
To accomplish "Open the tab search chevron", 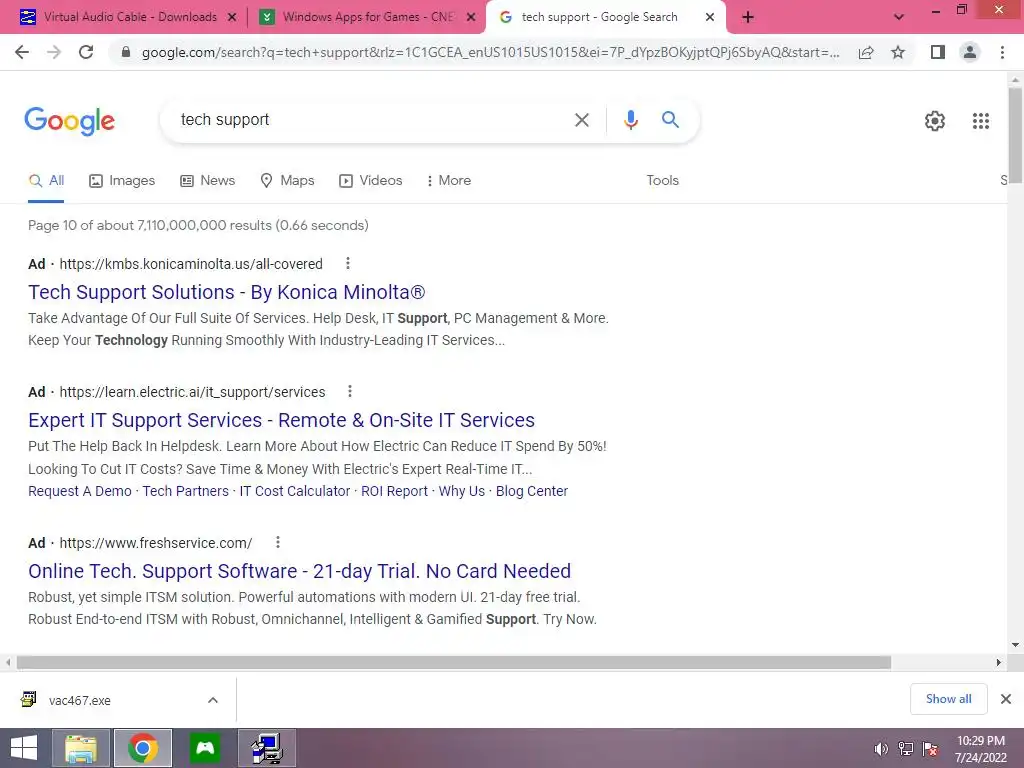I will 899,18.
